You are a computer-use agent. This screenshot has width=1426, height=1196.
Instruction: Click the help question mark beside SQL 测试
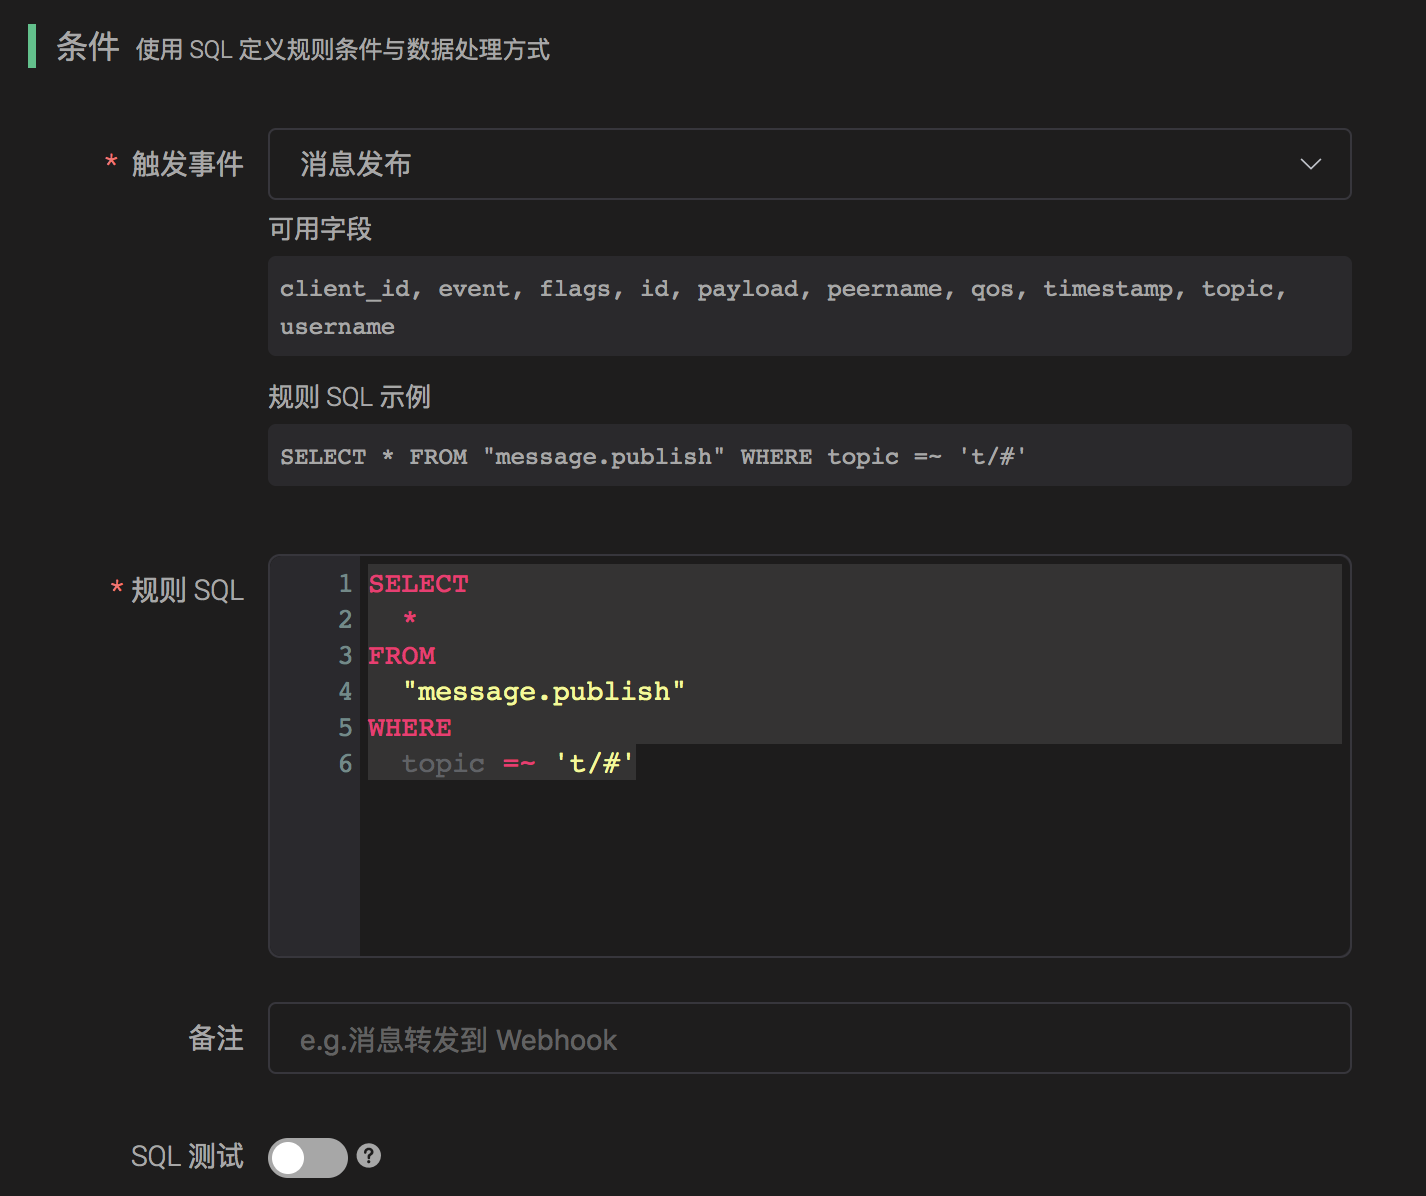click(369, 1156)
